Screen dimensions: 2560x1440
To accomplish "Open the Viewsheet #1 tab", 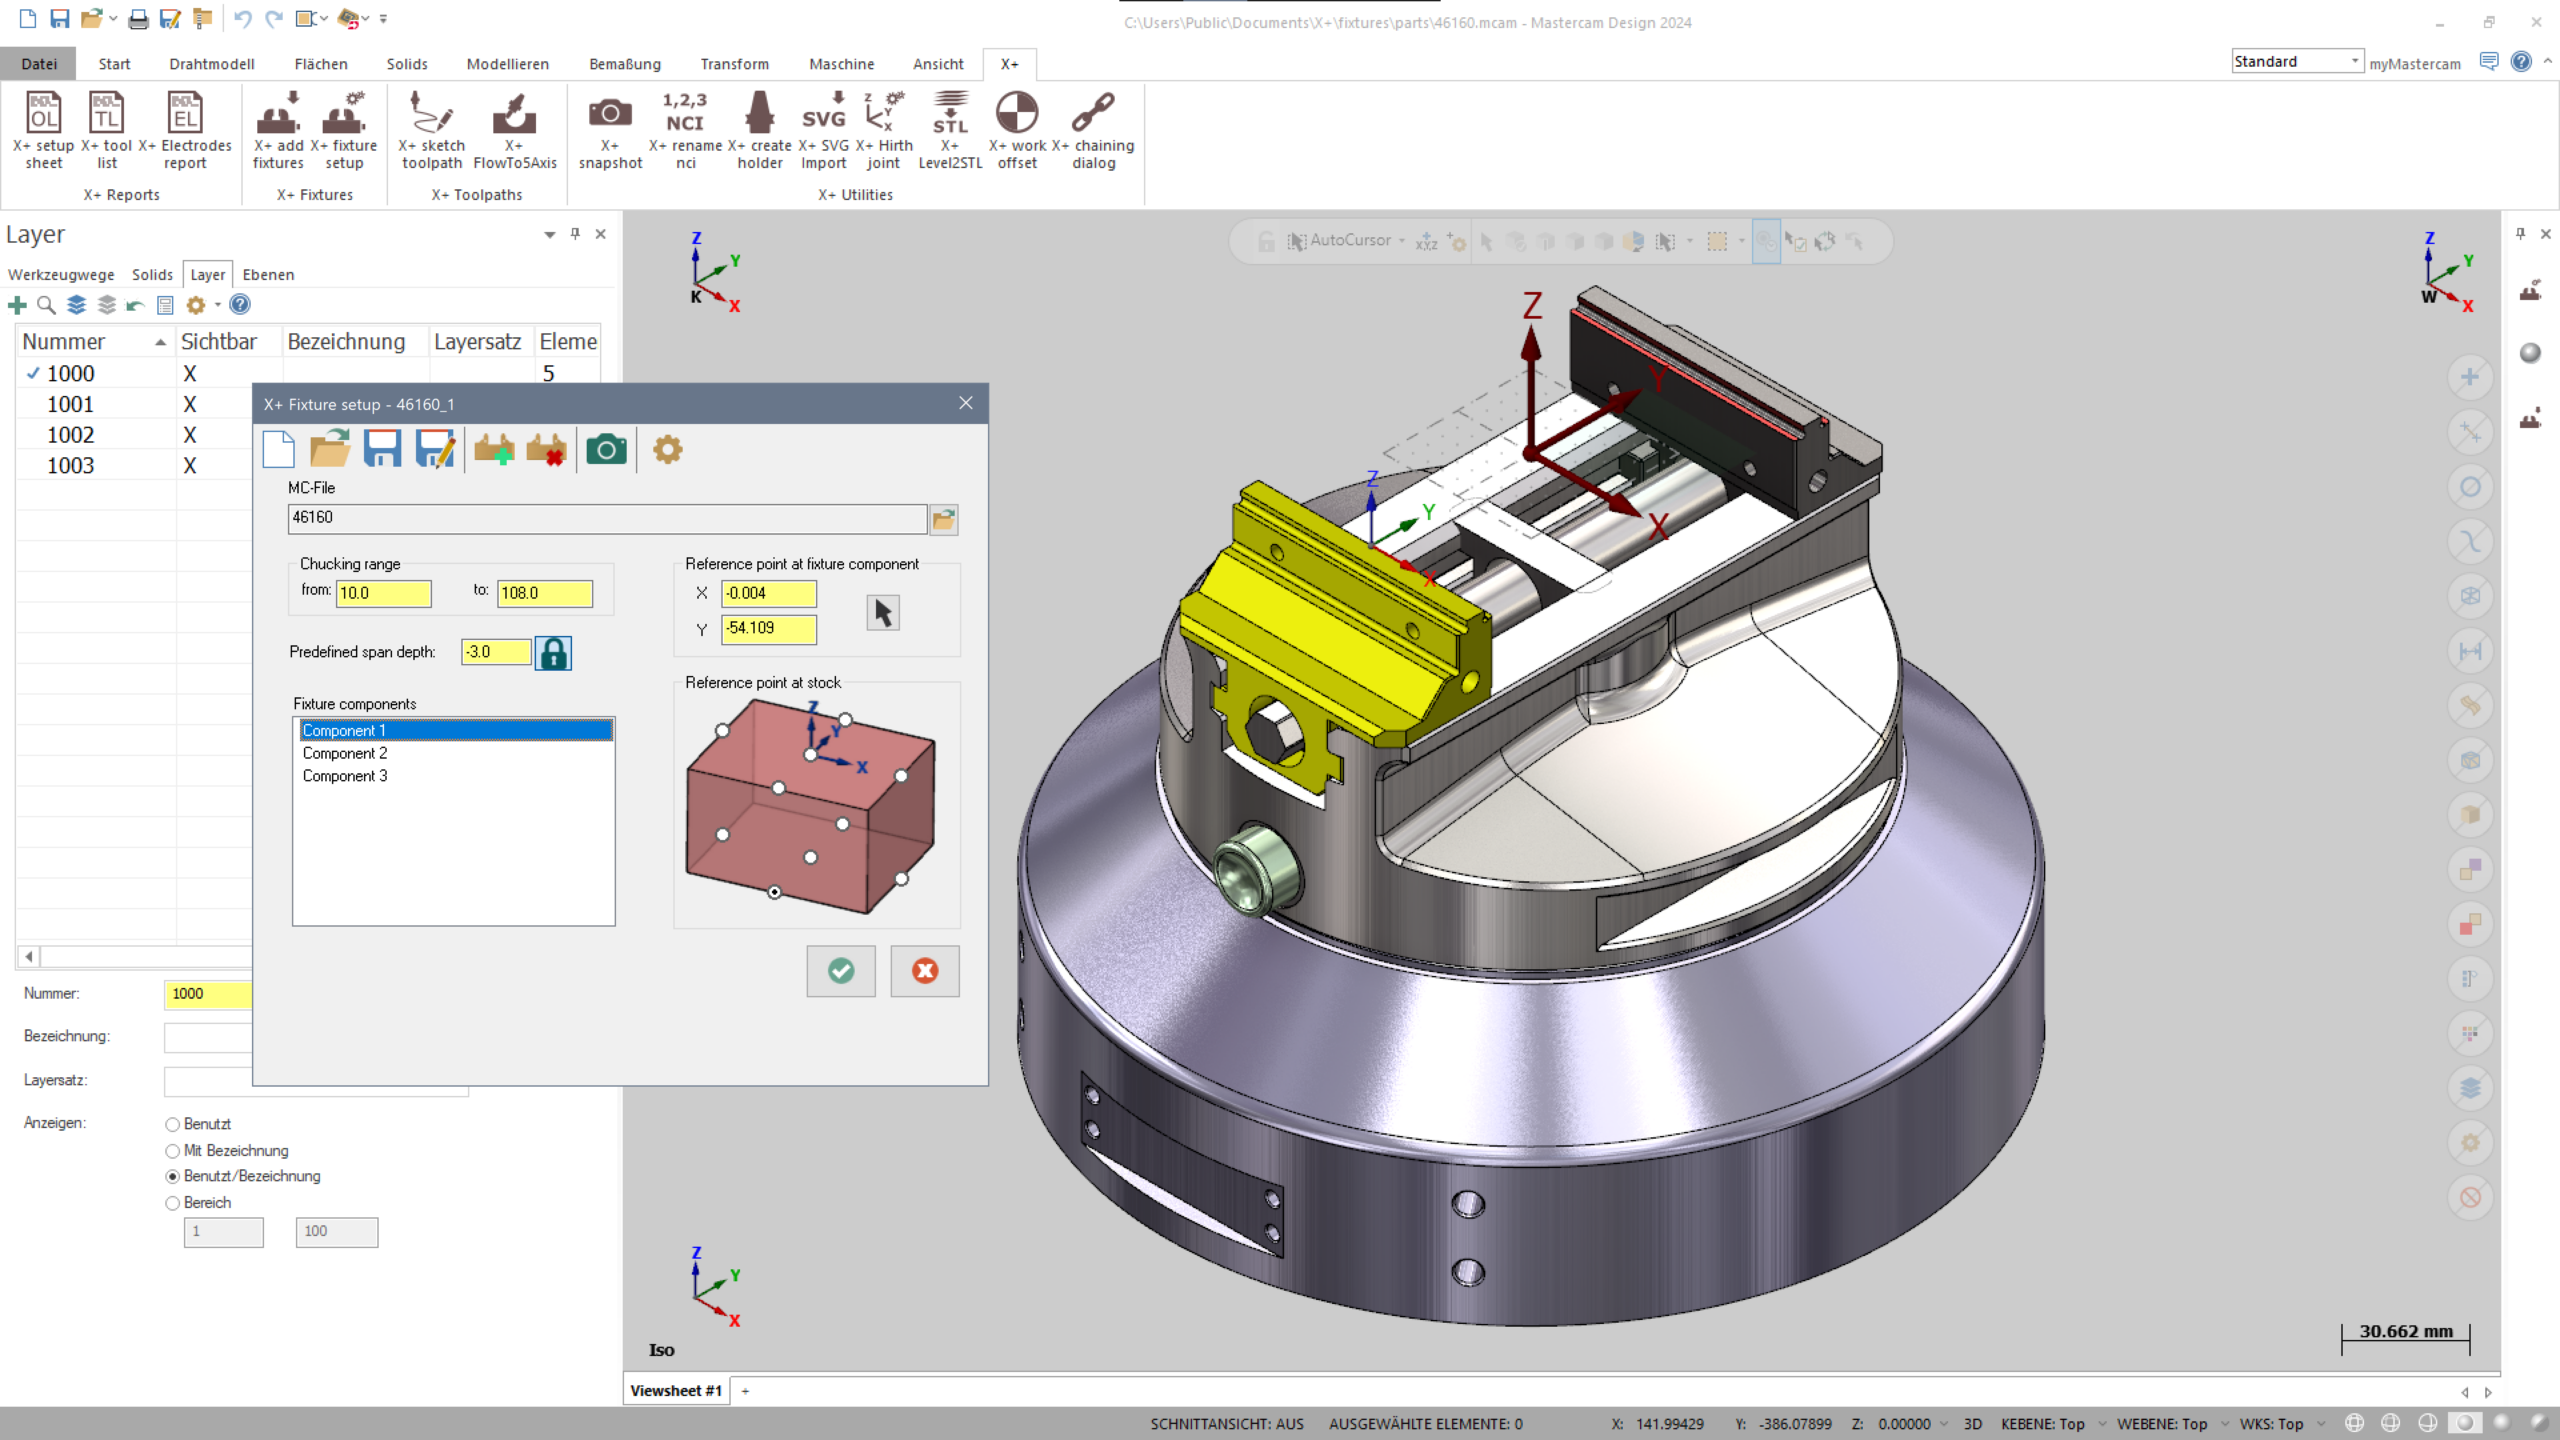I will 676,1391.
